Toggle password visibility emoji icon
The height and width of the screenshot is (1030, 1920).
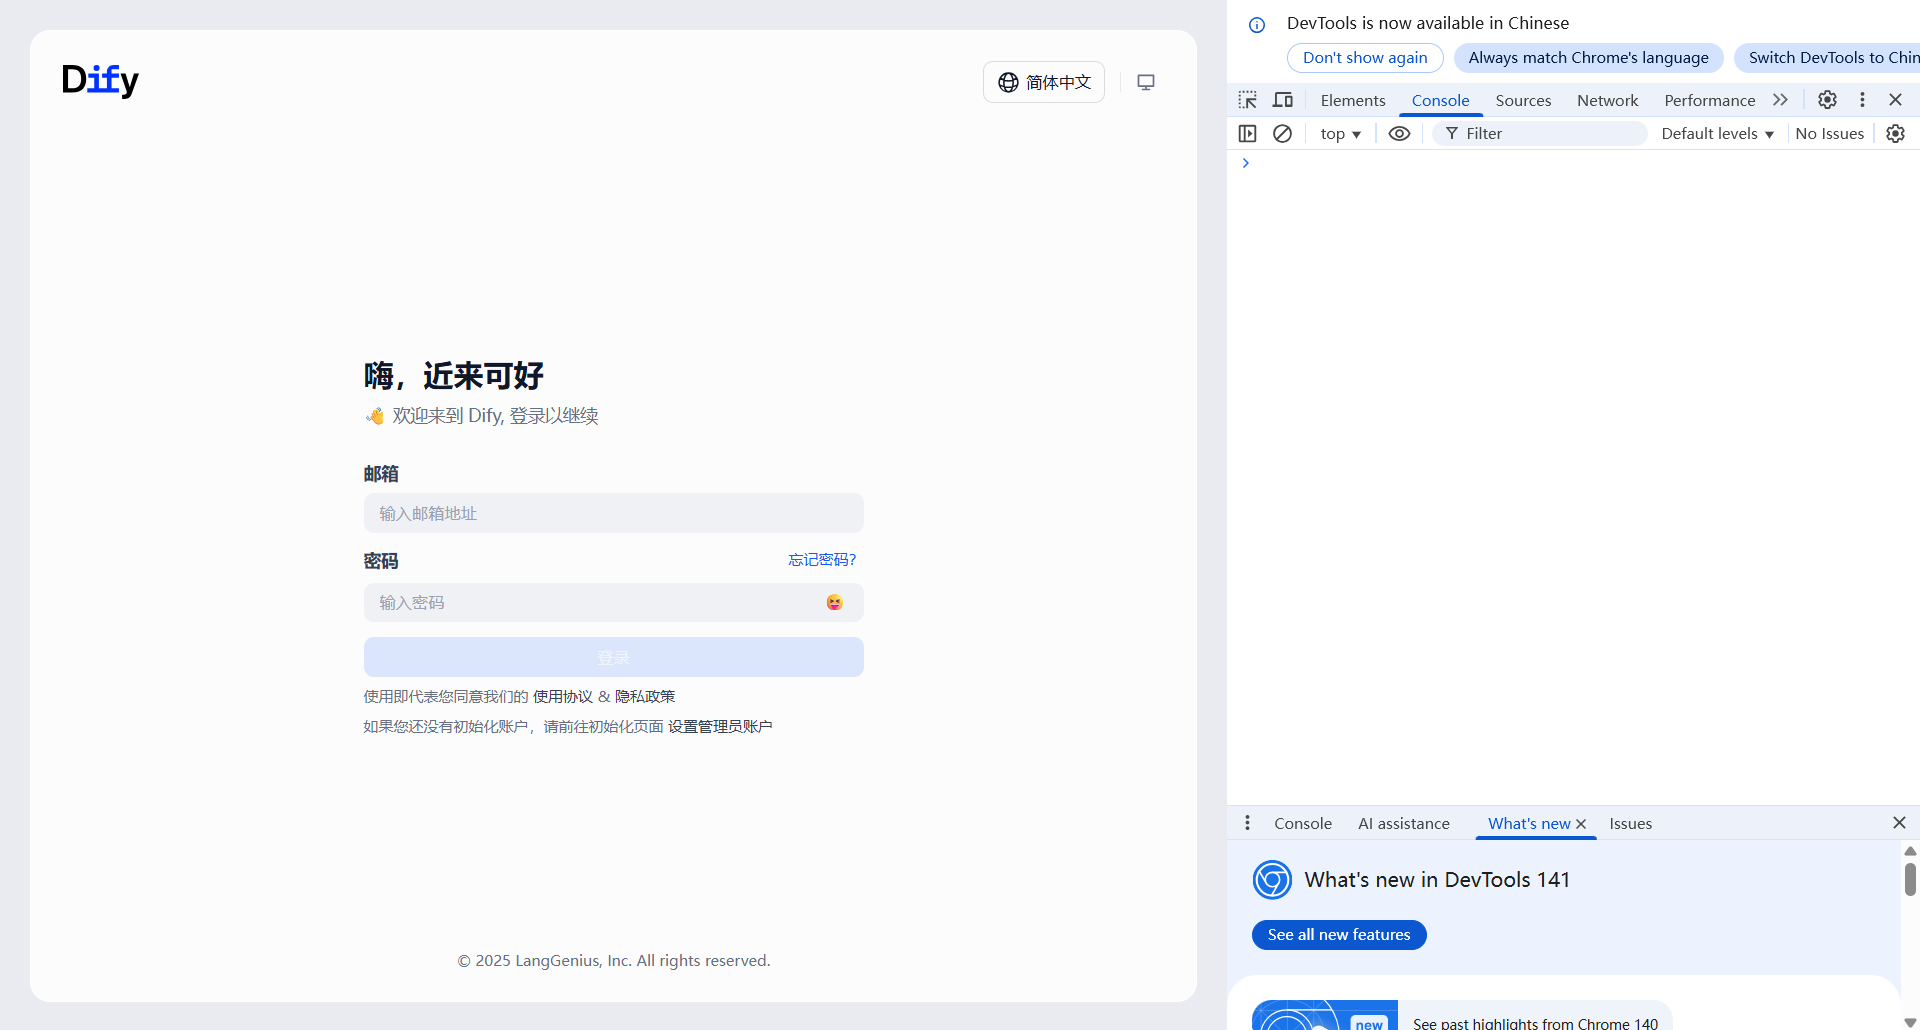[834, 602]
